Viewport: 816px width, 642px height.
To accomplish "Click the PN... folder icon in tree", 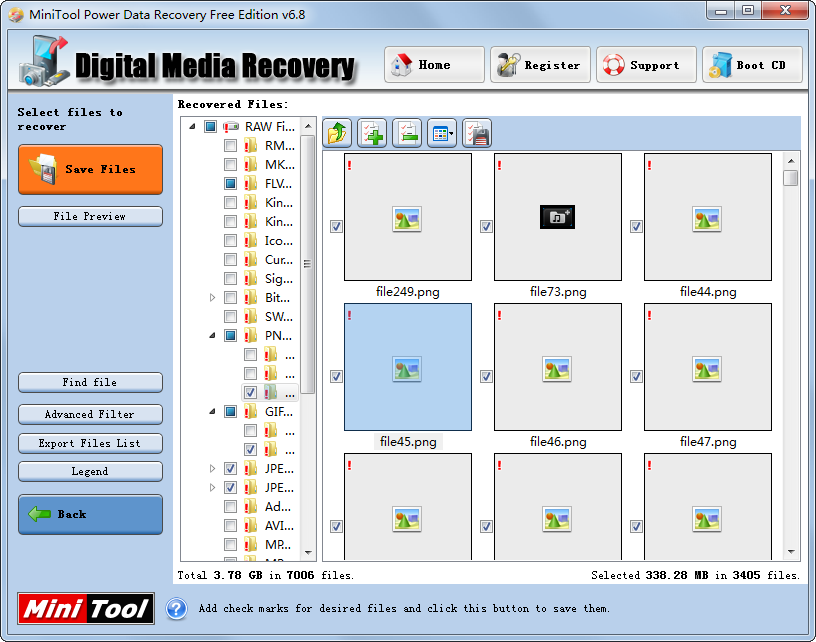I will [x=251, y=335].
